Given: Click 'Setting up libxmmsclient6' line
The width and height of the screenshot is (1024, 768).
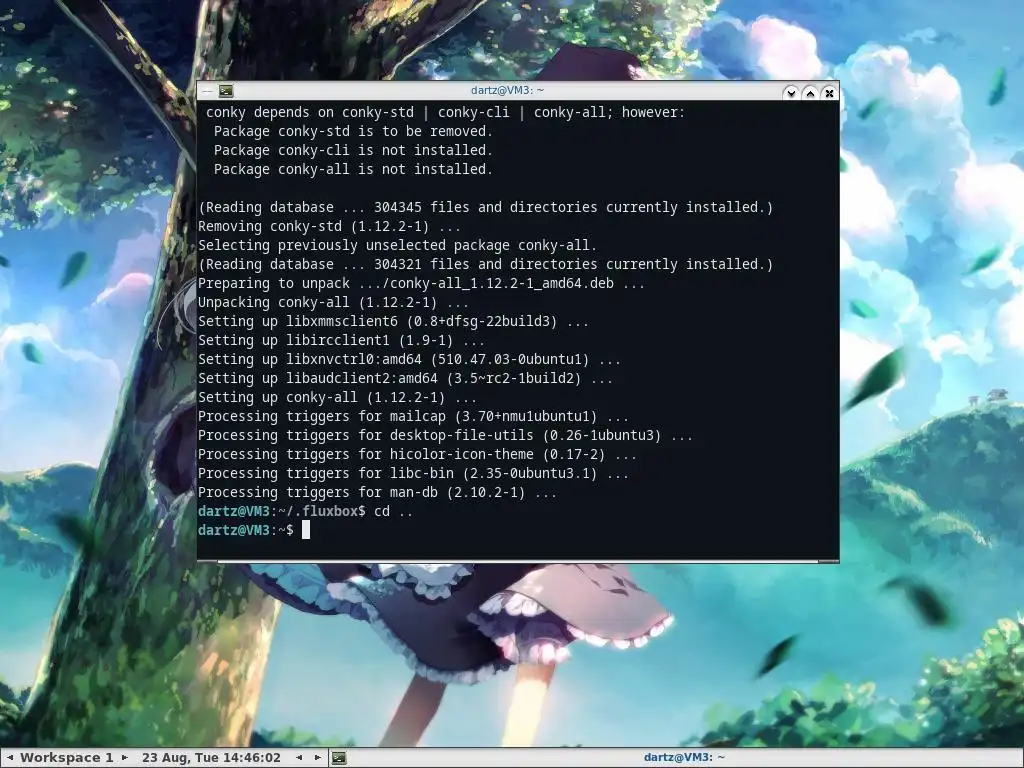Looking at the screenshot, I should coord(393,321).
